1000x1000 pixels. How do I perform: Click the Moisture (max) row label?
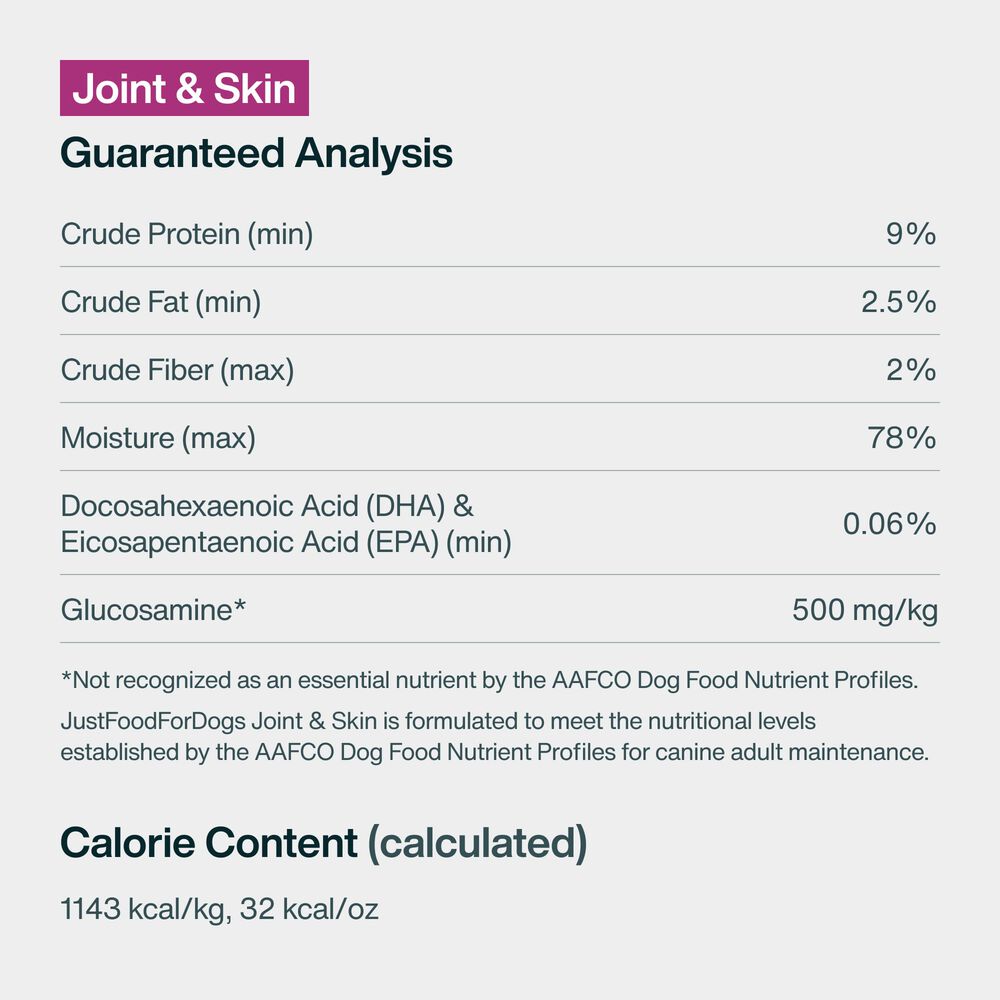point(158,438)
